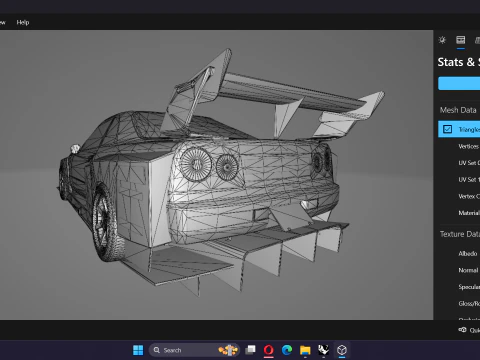This screenshot has height=360, width=480.
Task: Open the Environment & Lighting tab icon
Action: pos(442,40)
